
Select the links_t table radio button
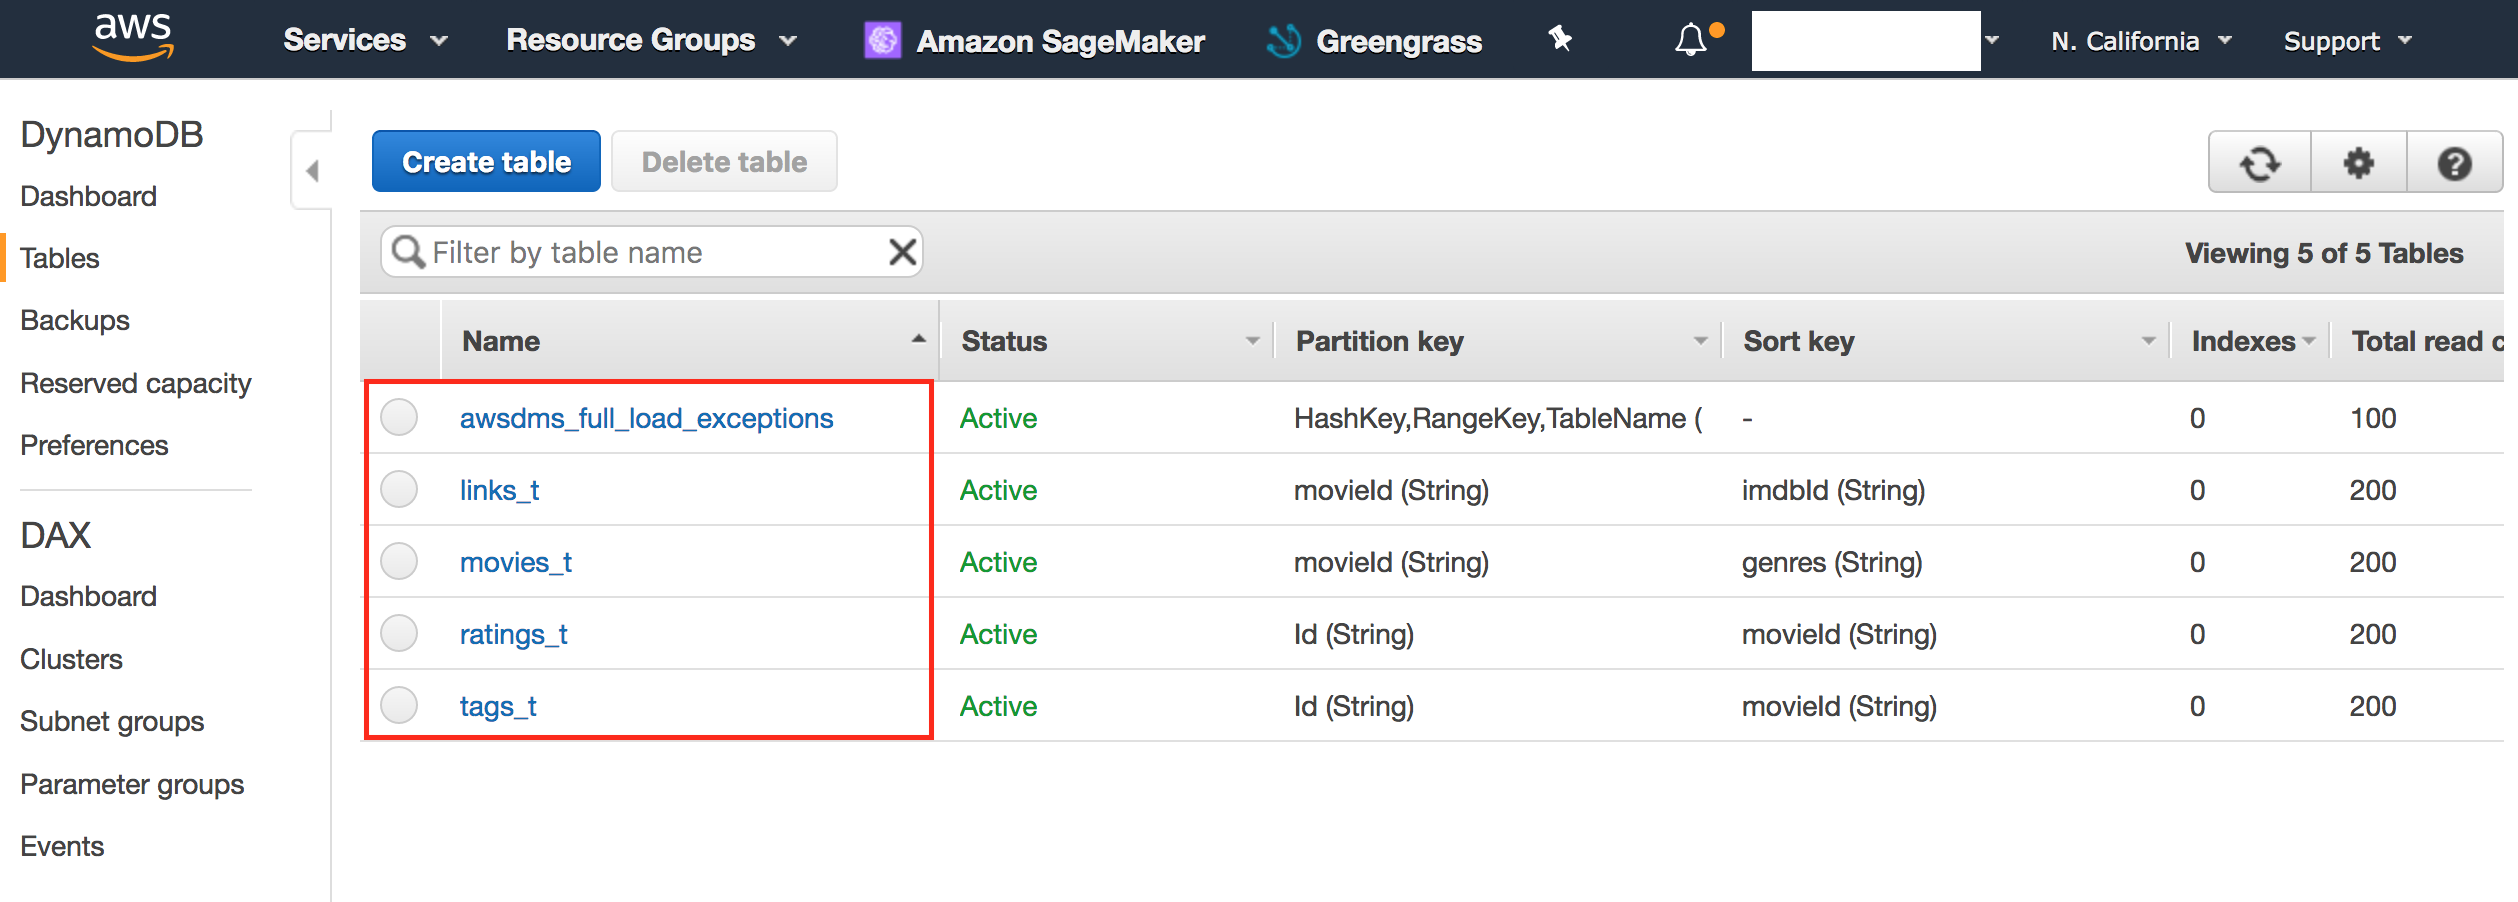(399, 490)
